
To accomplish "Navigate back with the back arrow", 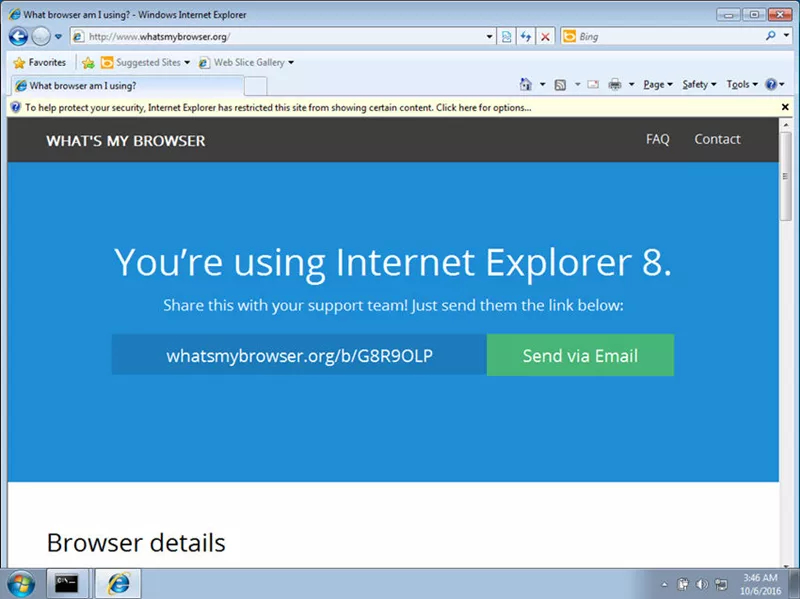I will (x=18, y=36).
